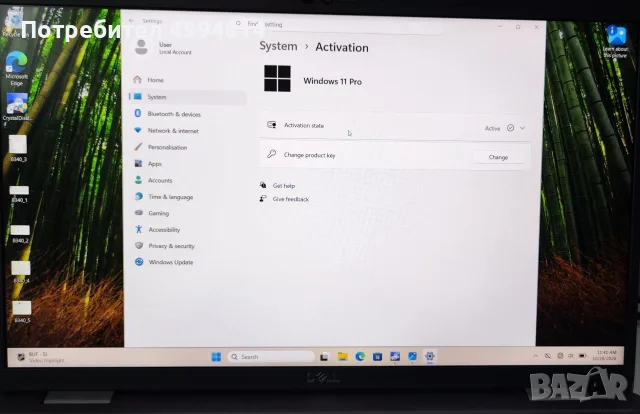Open File Explorer from taskbar
The height and width of the screenshot is (414, 640).
(x=342, y=357)
